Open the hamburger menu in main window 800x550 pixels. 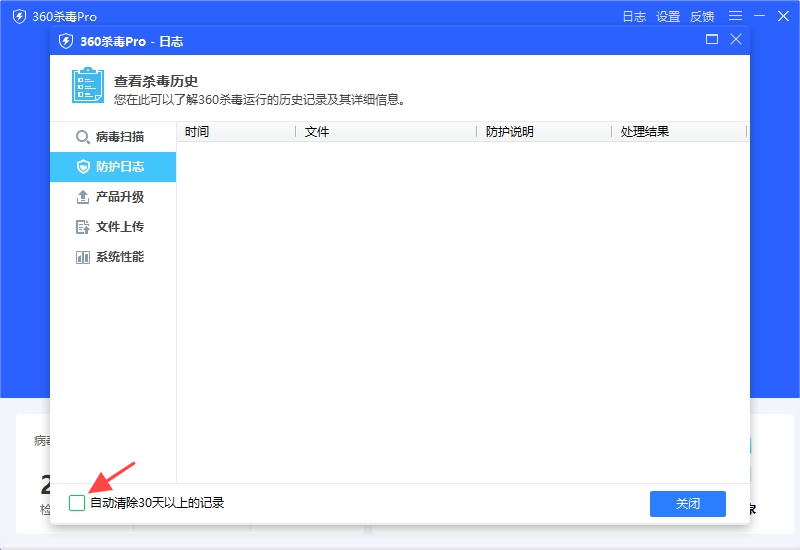(x=735, y=16)
